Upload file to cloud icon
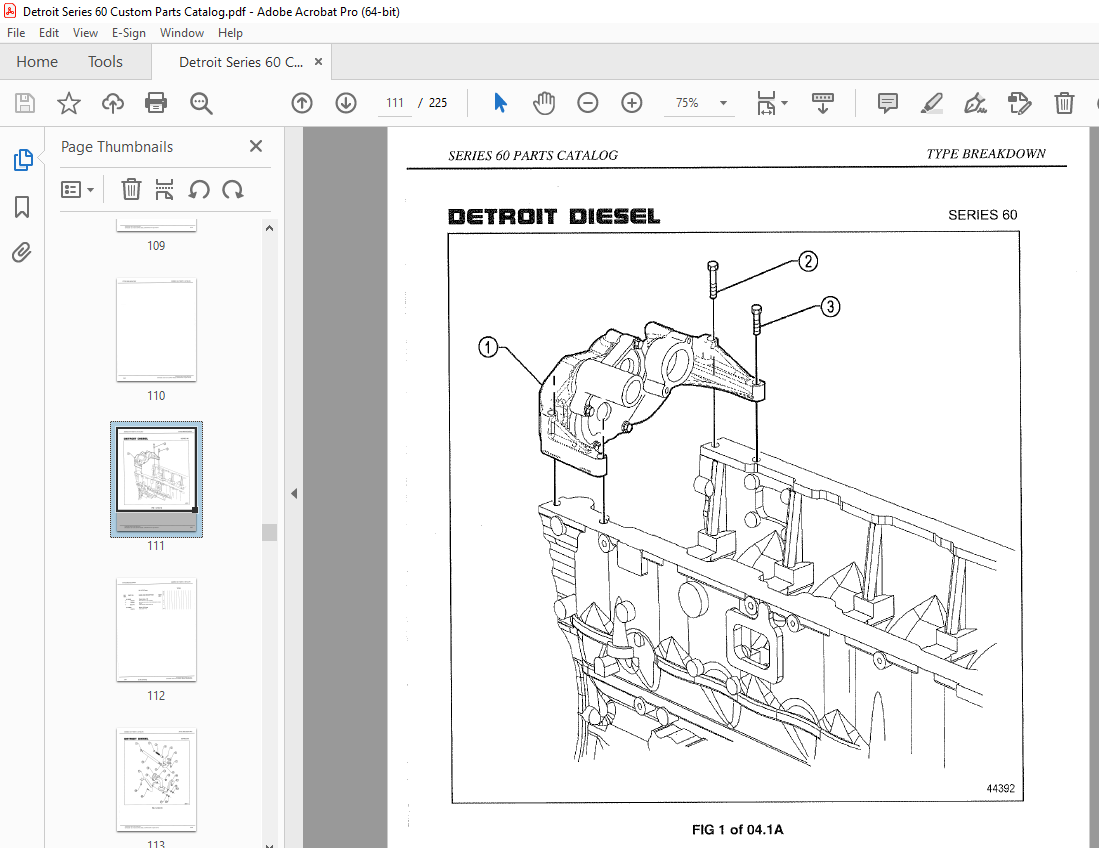This screenshot has height=848, width=1099. click(x=112, y=103)
